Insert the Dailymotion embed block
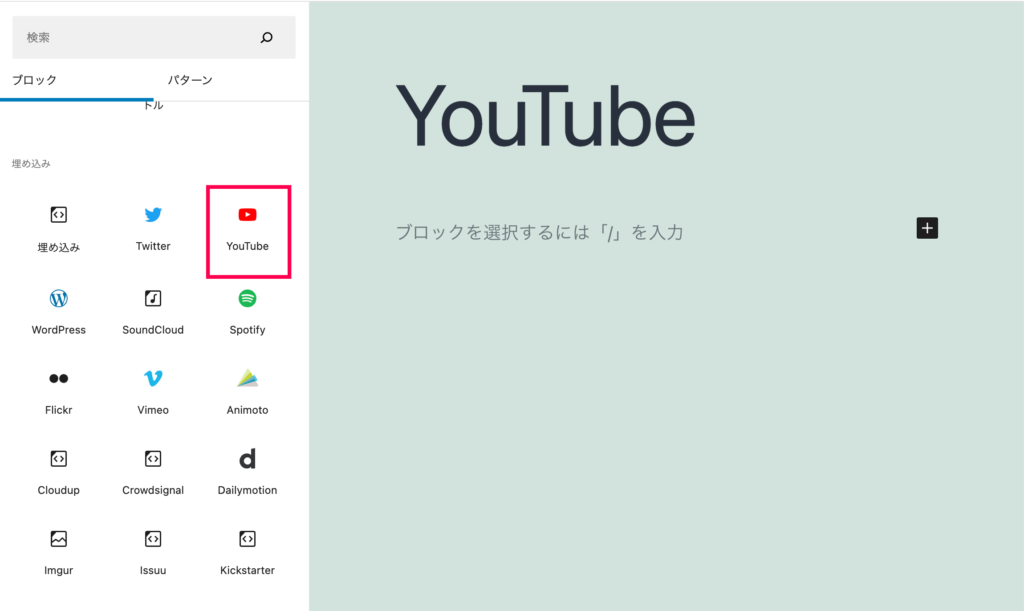The height and width of the screenshot is (611, 1024). [248, 473]
